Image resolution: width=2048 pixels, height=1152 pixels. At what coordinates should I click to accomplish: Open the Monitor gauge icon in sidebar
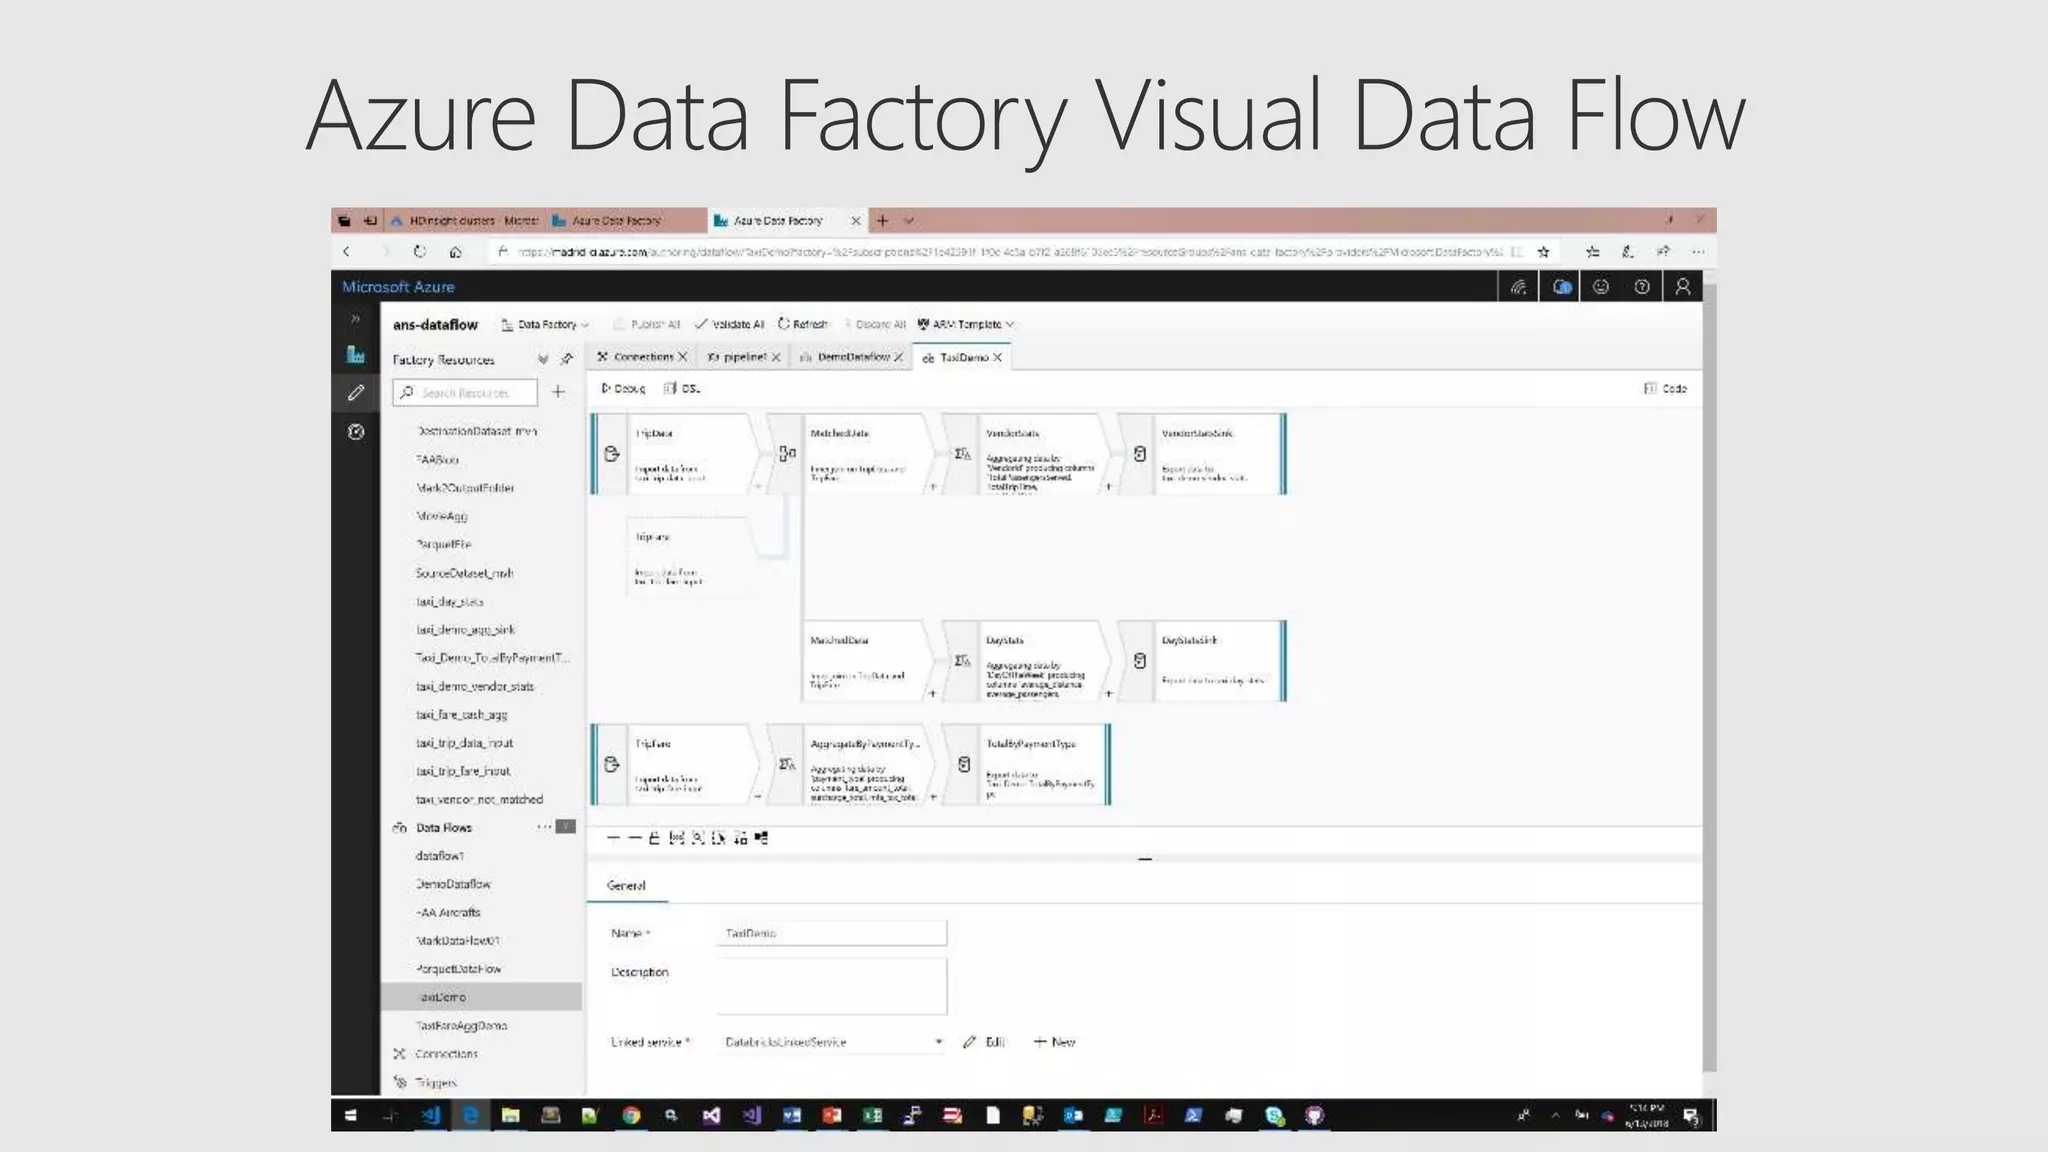[355, 432]
